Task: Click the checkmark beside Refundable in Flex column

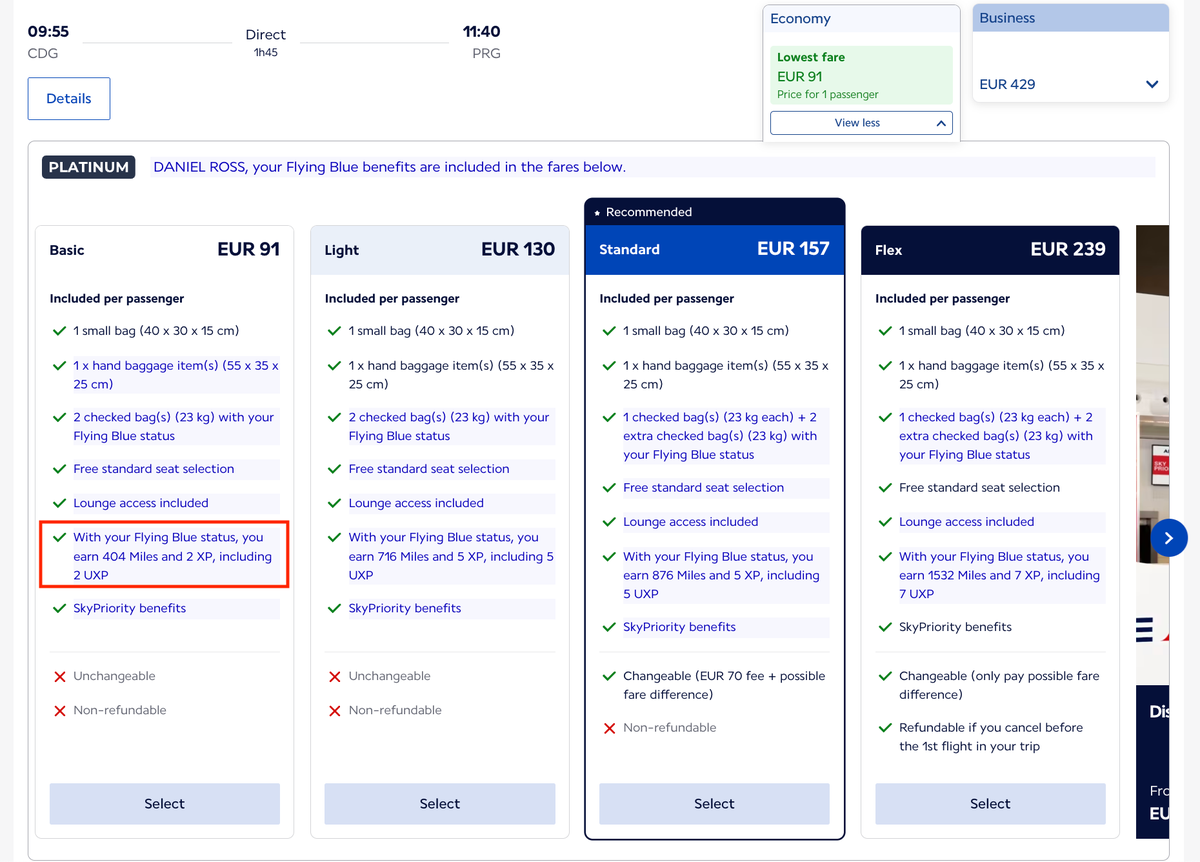Action: pyautogui.click(x=884, y=727)
